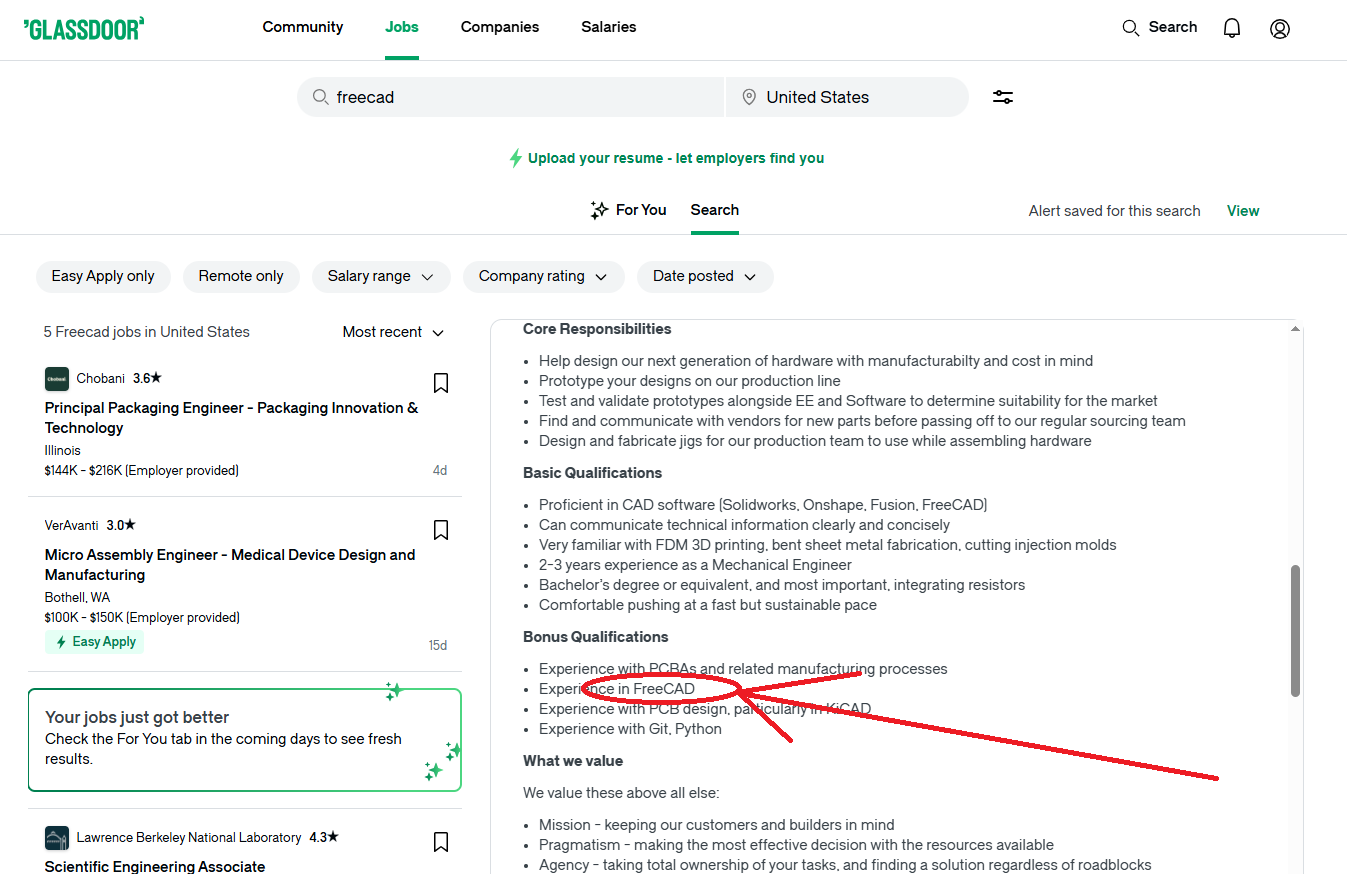Open the notifications bell
Viewport: 1347px width, 874px height.
pyautogui.click(x=1232, y=28)
